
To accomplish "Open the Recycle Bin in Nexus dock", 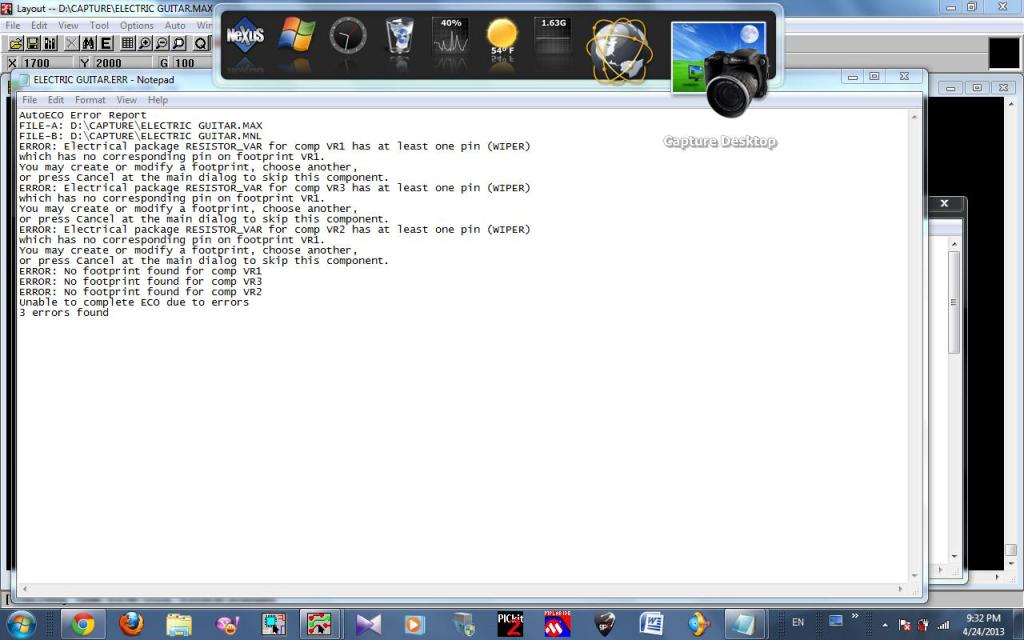I will [399, 35].
